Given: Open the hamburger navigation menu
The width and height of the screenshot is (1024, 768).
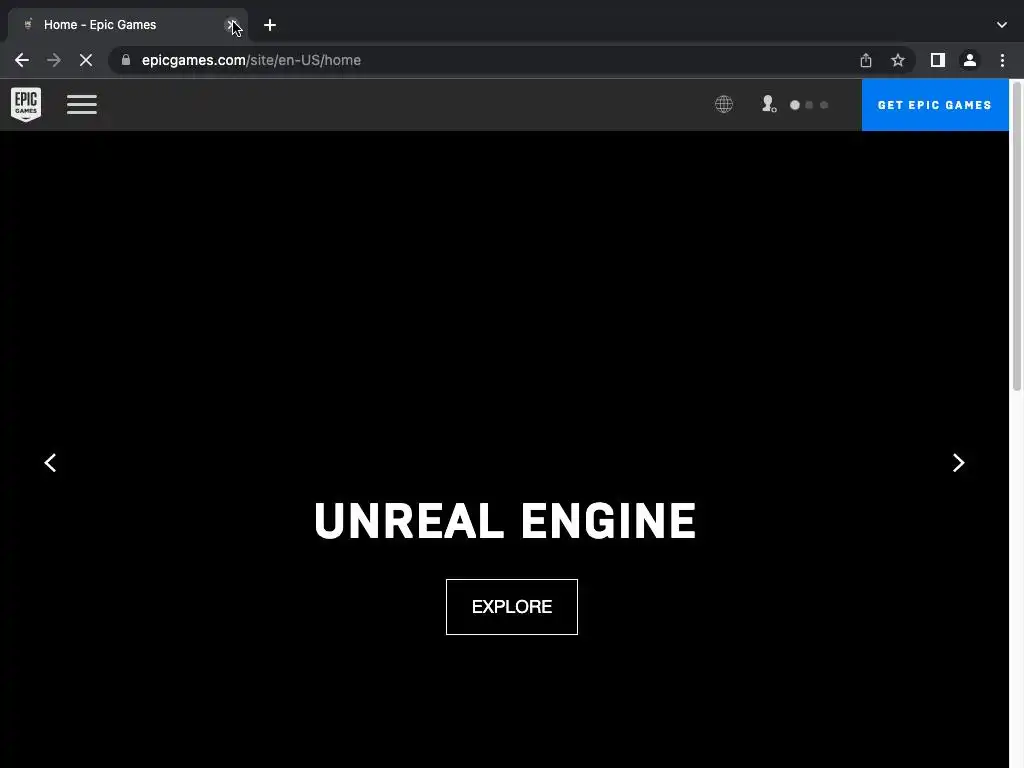Looking at the screenshot, I should point(82,104).
